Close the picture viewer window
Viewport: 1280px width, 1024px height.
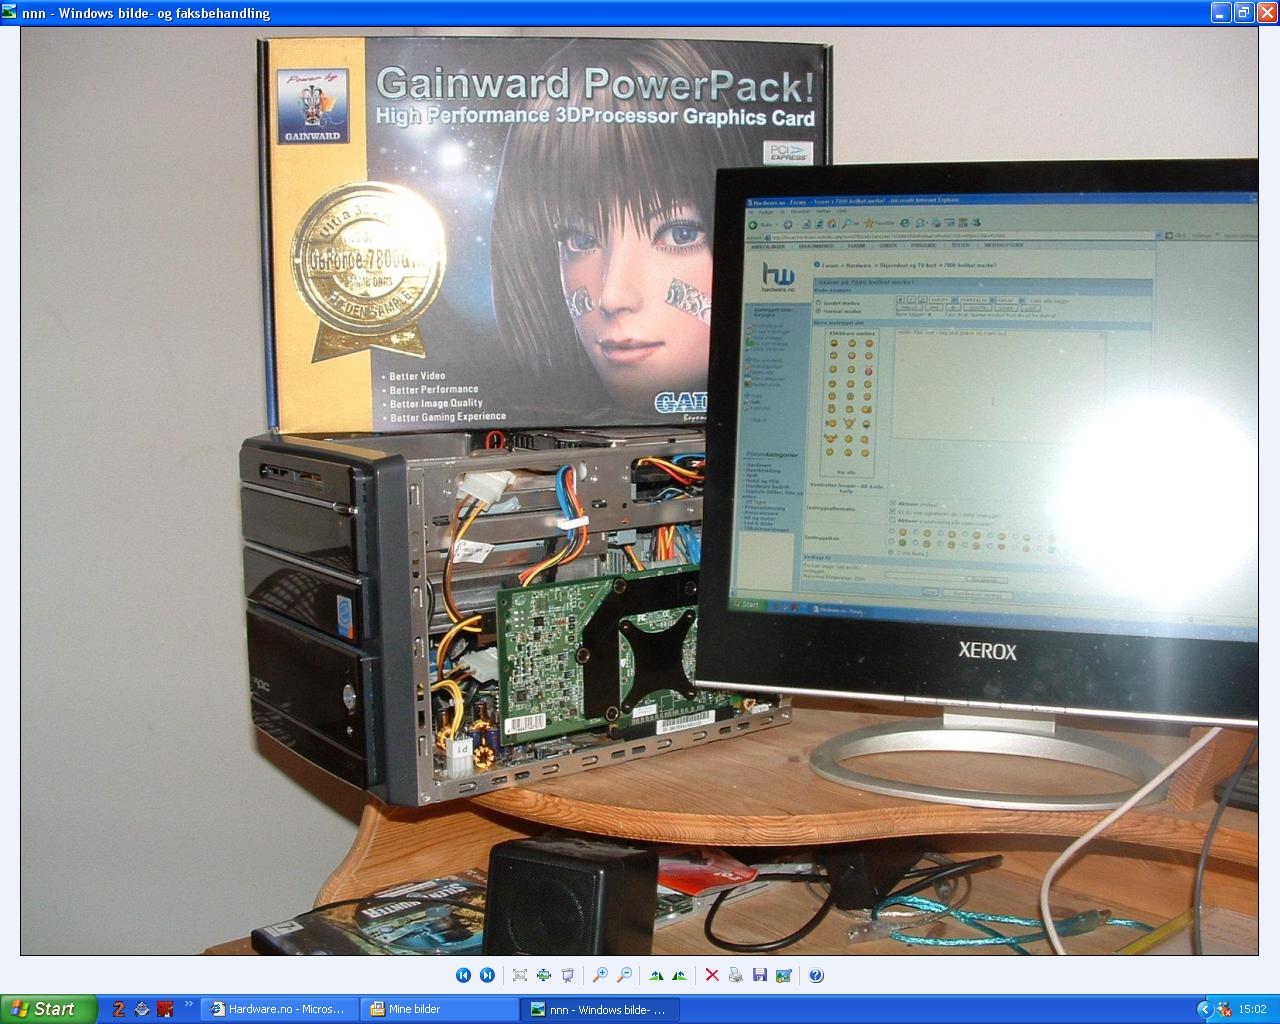click(x=1266, y=12)
